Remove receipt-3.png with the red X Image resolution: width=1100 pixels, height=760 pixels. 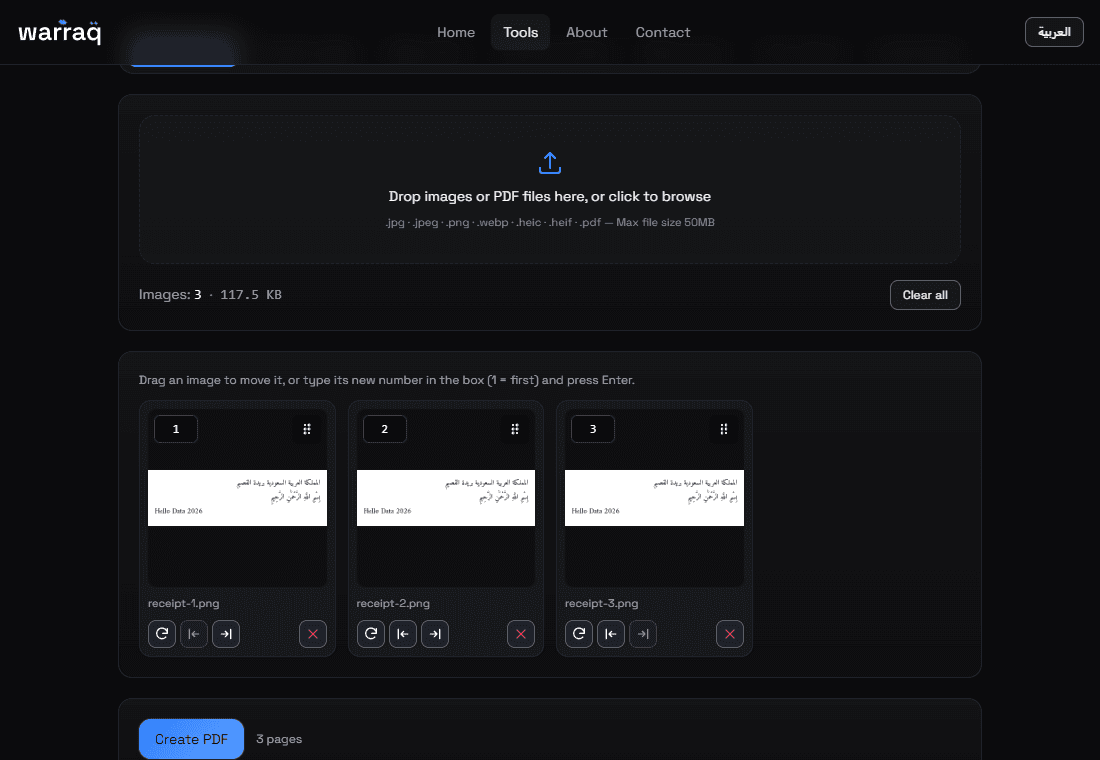tap(730, 634)
